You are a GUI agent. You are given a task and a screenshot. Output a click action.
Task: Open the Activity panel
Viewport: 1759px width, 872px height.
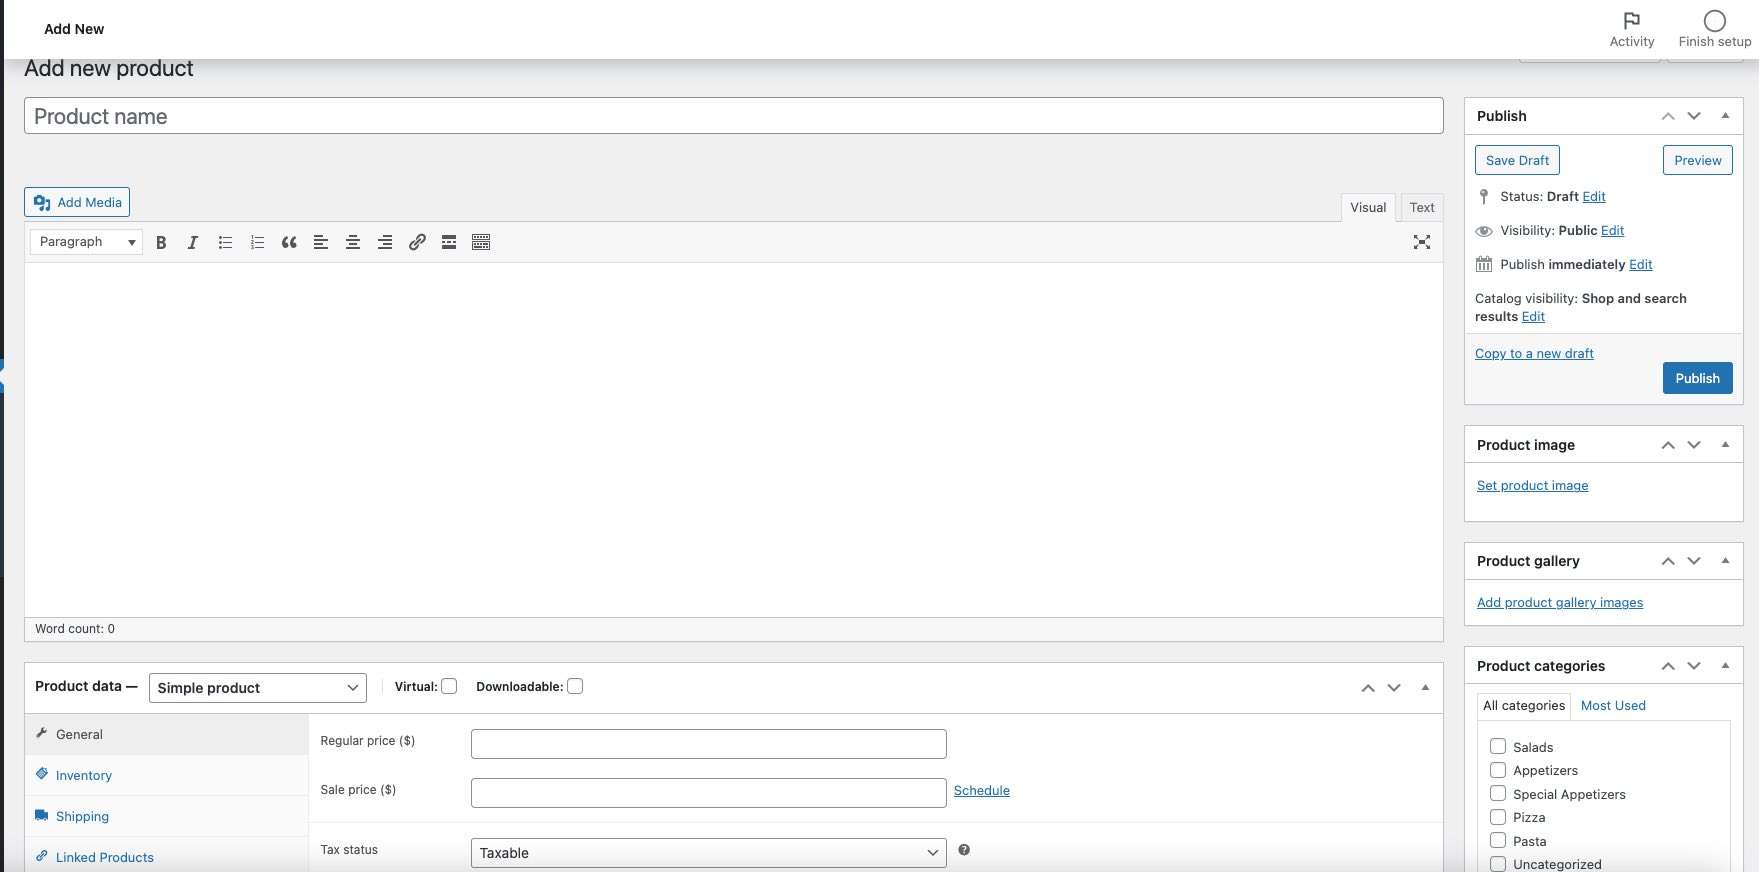coord(1632,29)
